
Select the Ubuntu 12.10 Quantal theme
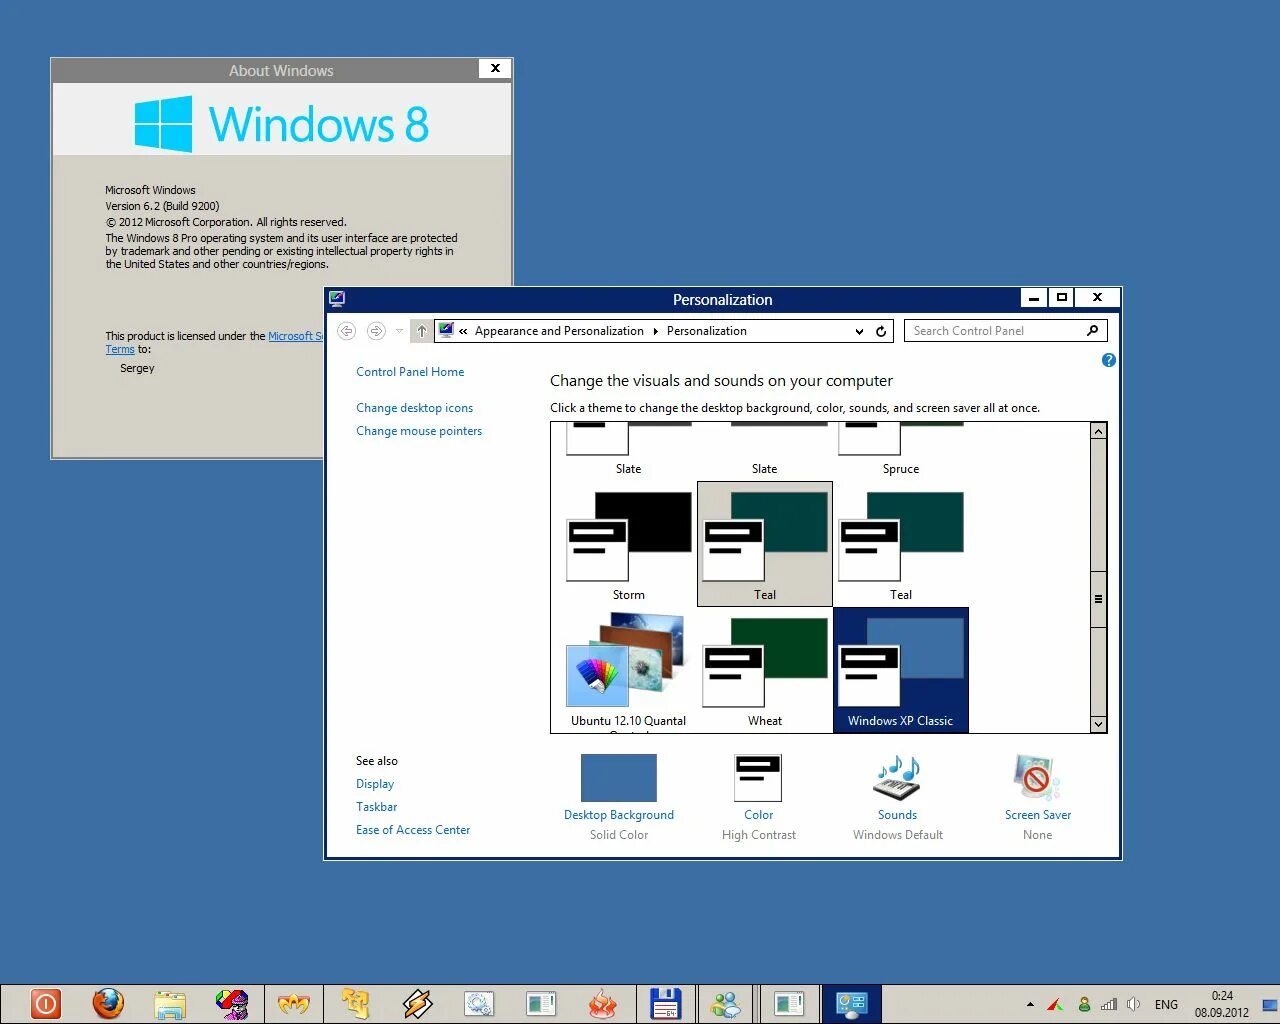[x=629, y=670]
